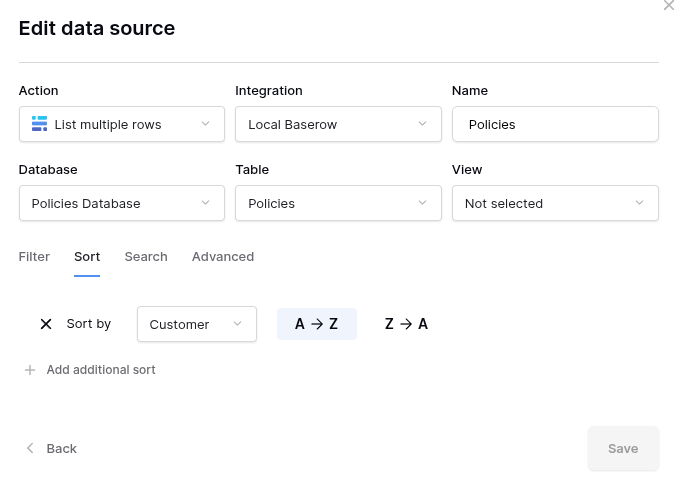Screen dimensions: 680x478
Task: Close the Edit data source dialog
Action: (669, 6)
